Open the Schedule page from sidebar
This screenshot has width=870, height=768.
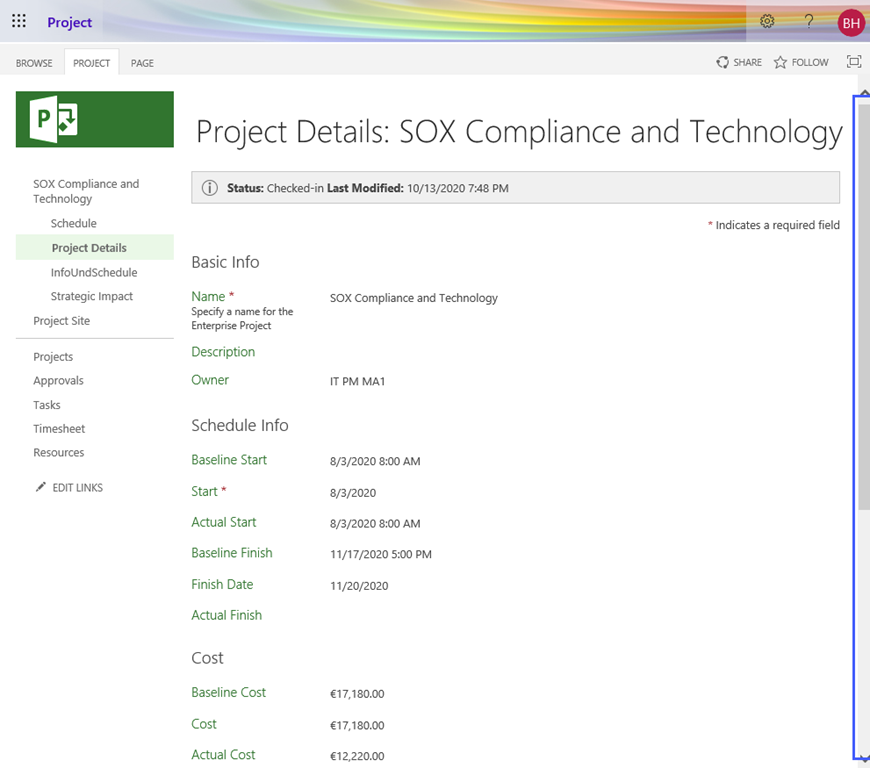click(x=73, y=223)
